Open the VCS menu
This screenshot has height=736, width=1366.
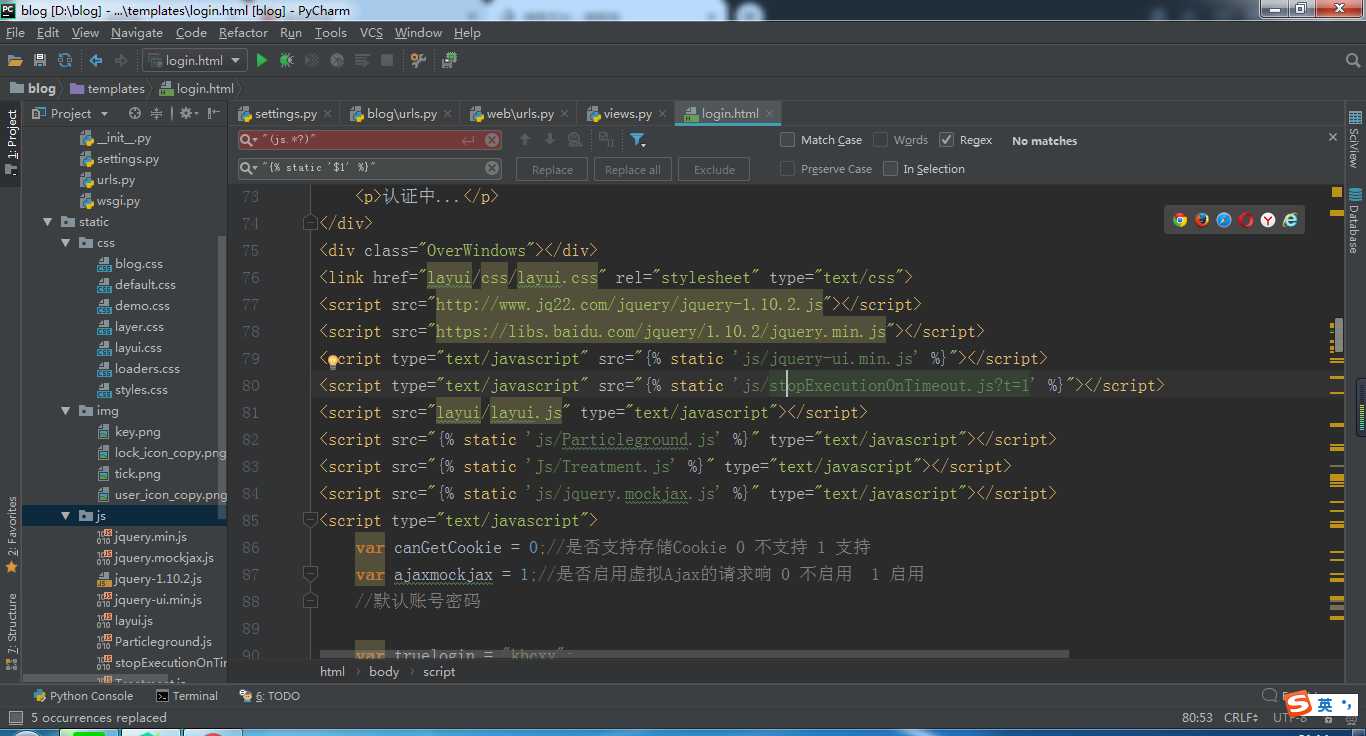point(371,33)
